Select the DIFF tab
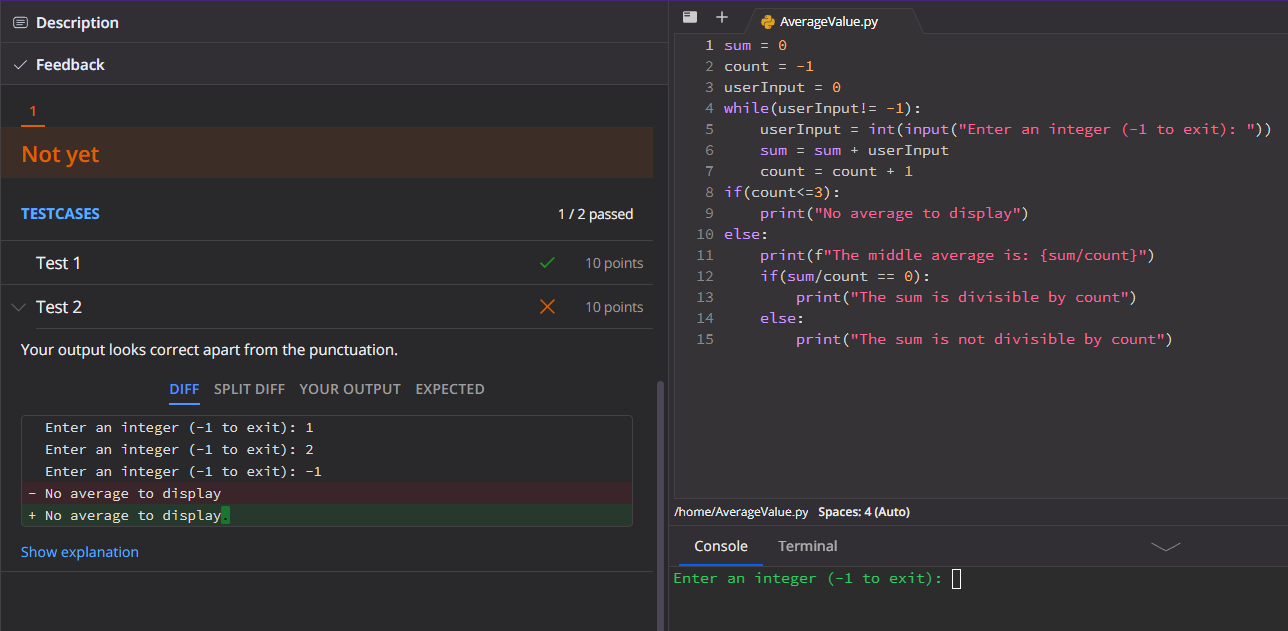The image size is (1288, 631). (184, 389)
